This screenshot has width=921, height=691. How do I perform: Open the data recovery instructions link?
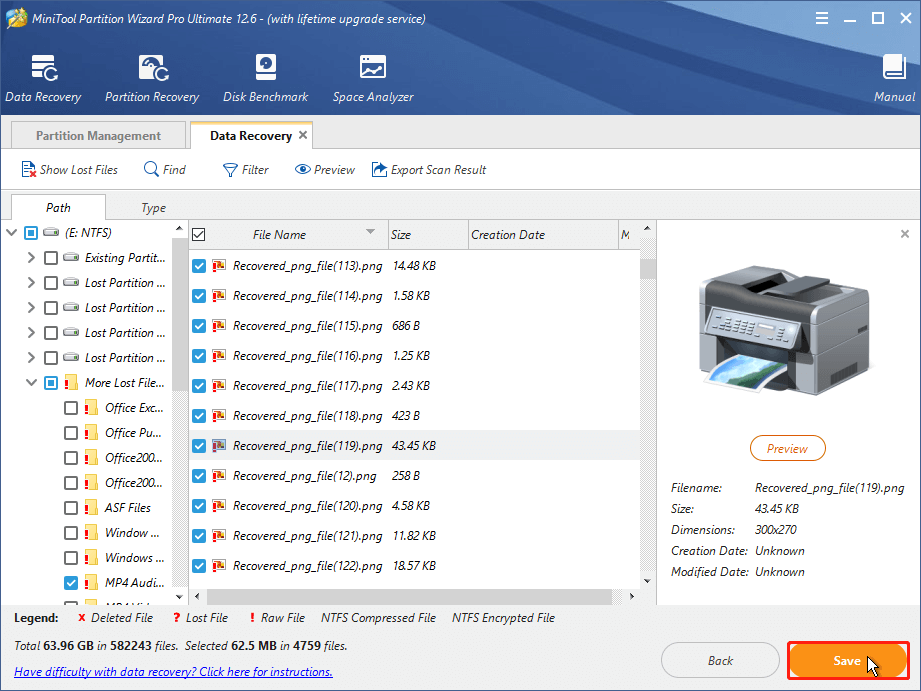[167, 671]
